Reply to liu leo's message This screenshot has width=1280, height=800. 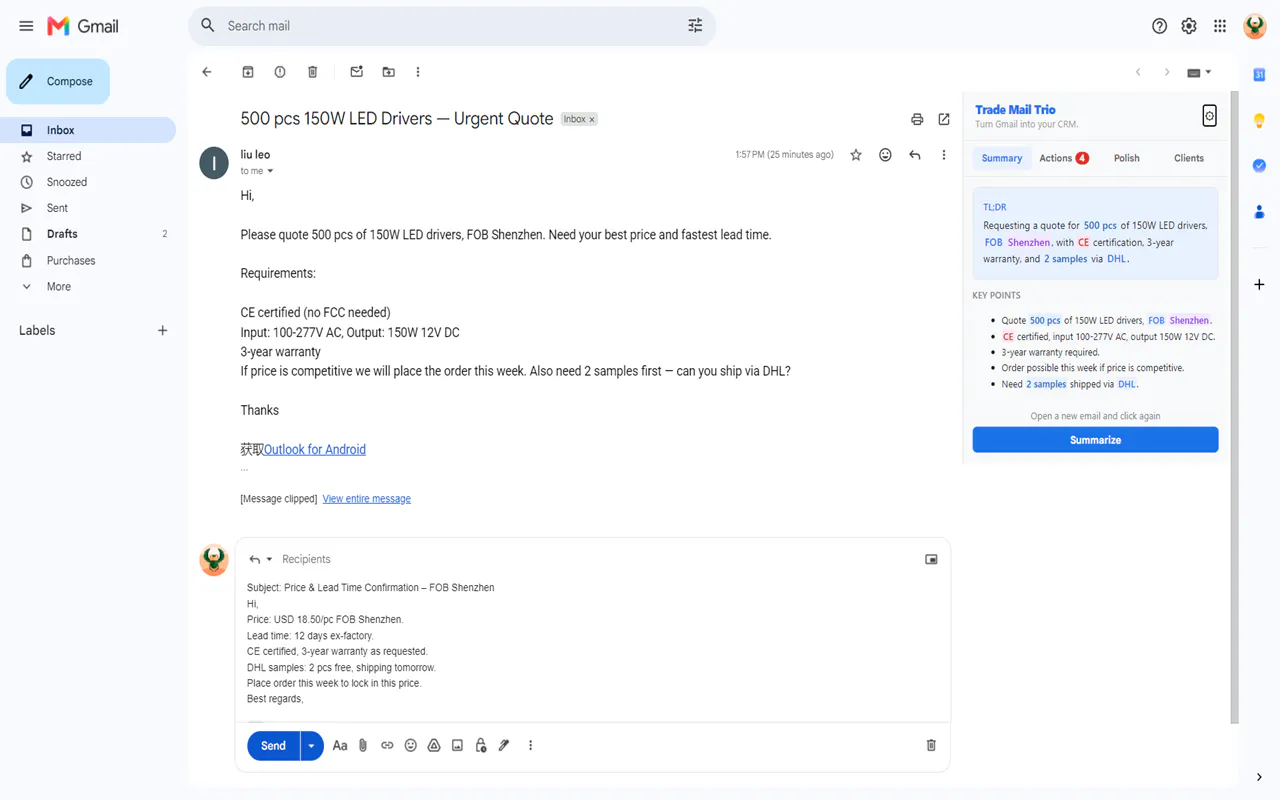[914, 155]
